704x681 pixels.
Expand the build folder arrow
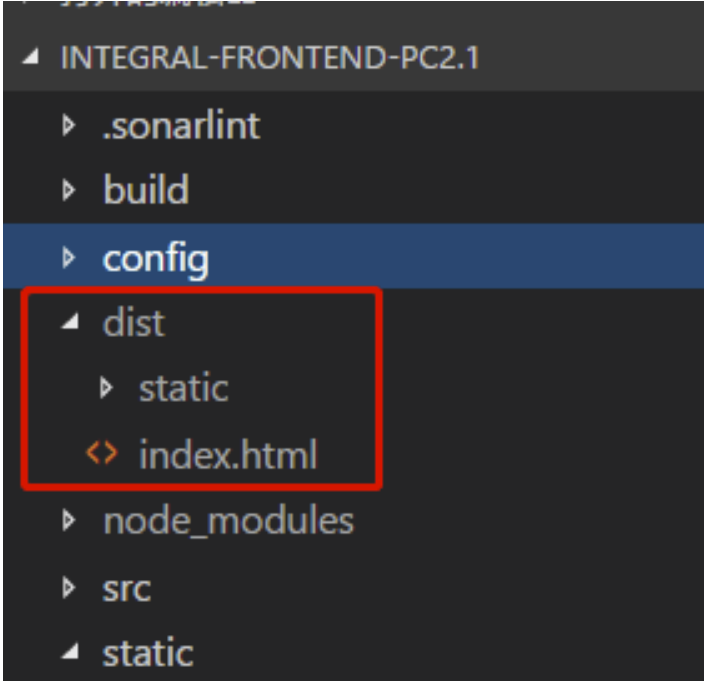coord(68,191)
